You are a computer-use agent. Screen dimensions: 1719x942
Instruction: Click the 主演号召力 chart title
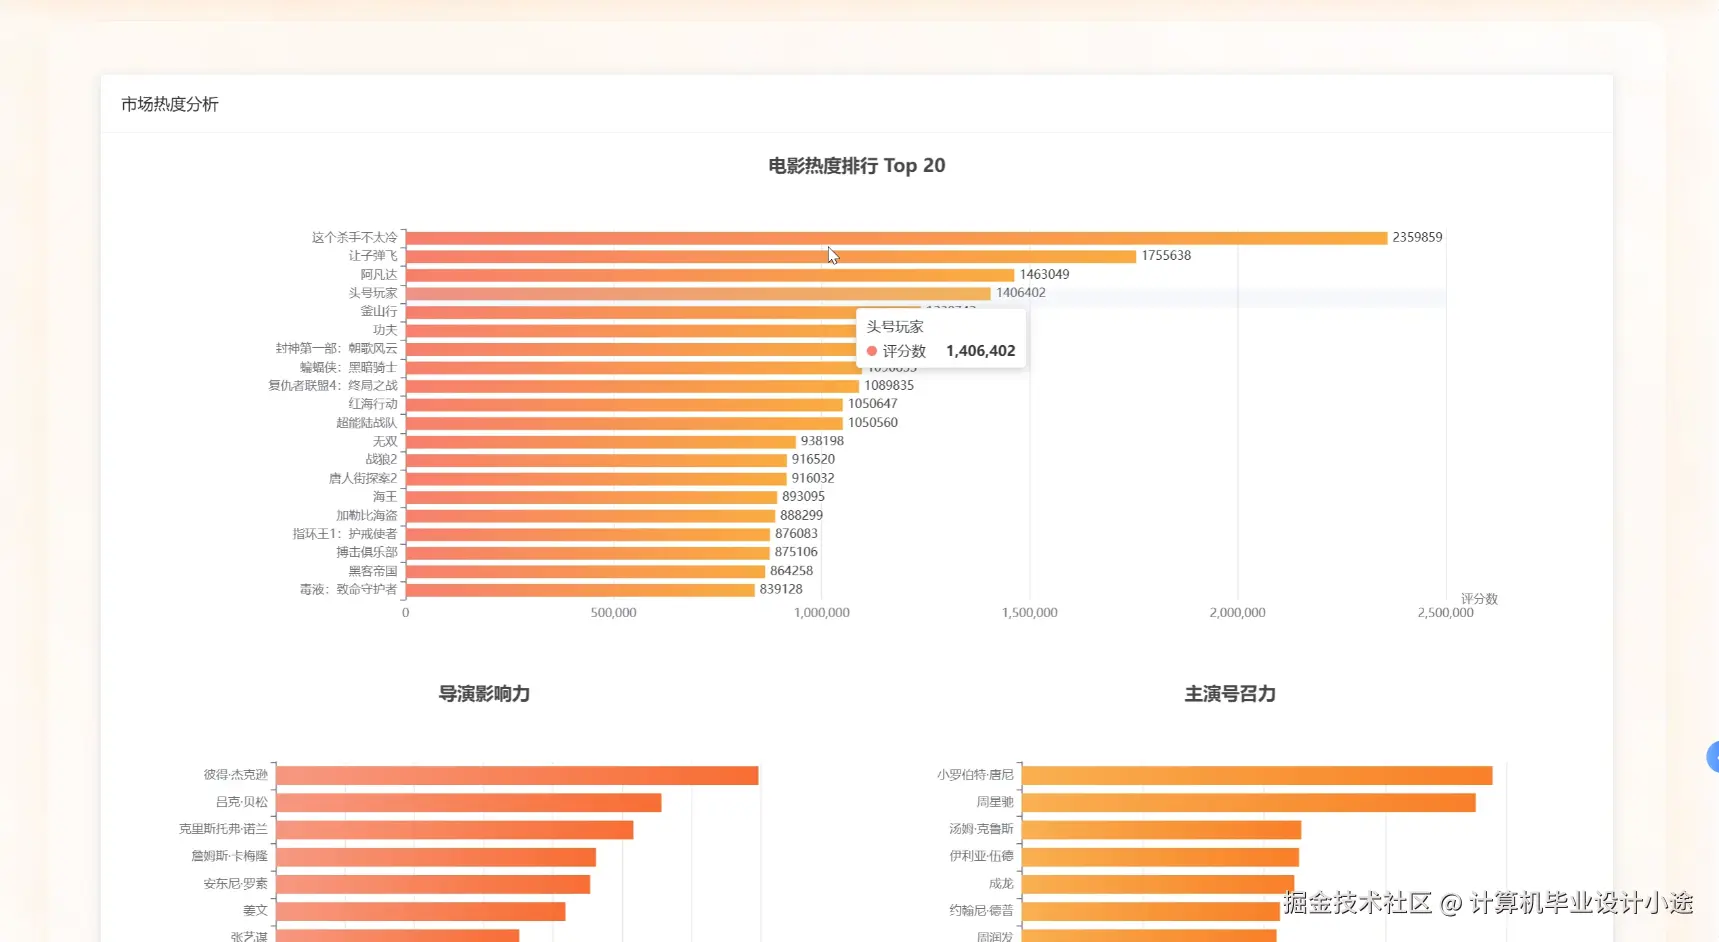tap(1229, 693)
